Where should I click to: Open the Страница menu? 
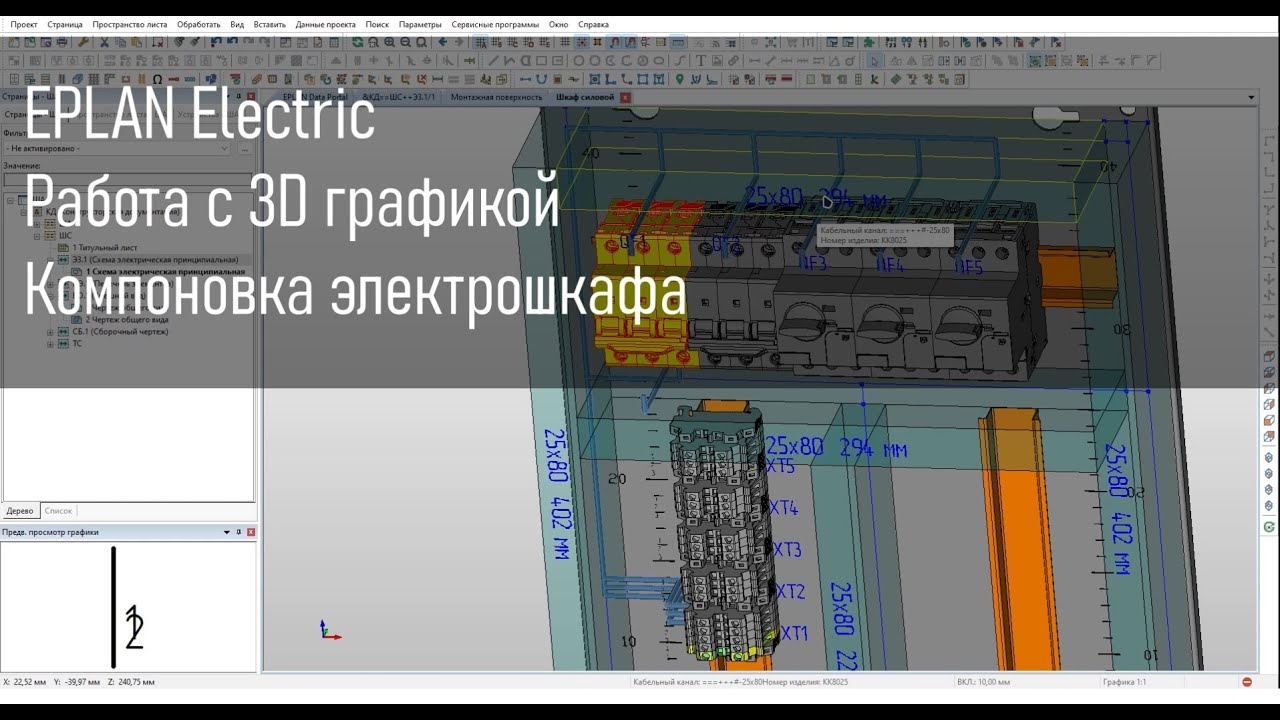click(x=65, y=24)
